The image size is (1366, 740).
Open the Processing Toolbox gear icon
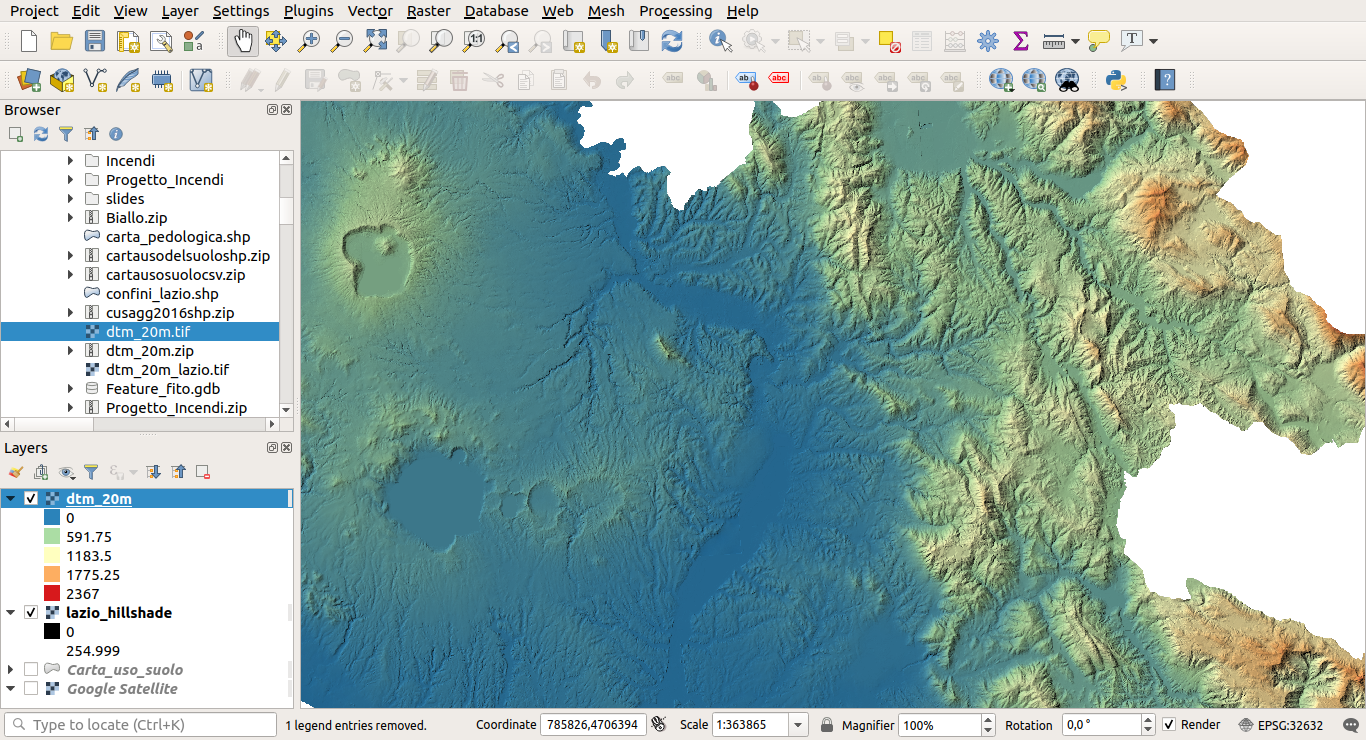coord(988,41)
